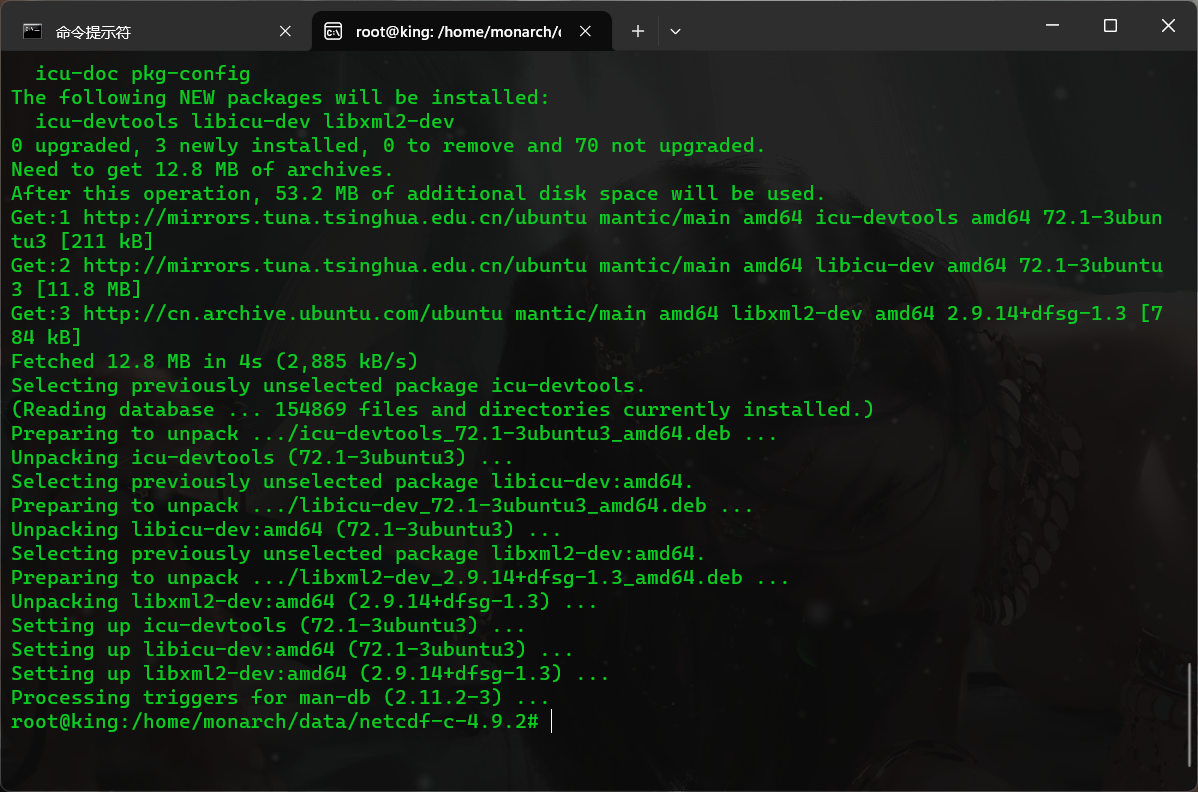Click 'icu-devtools libicu-dev libxml2-dev' package list

coord(244,122)
